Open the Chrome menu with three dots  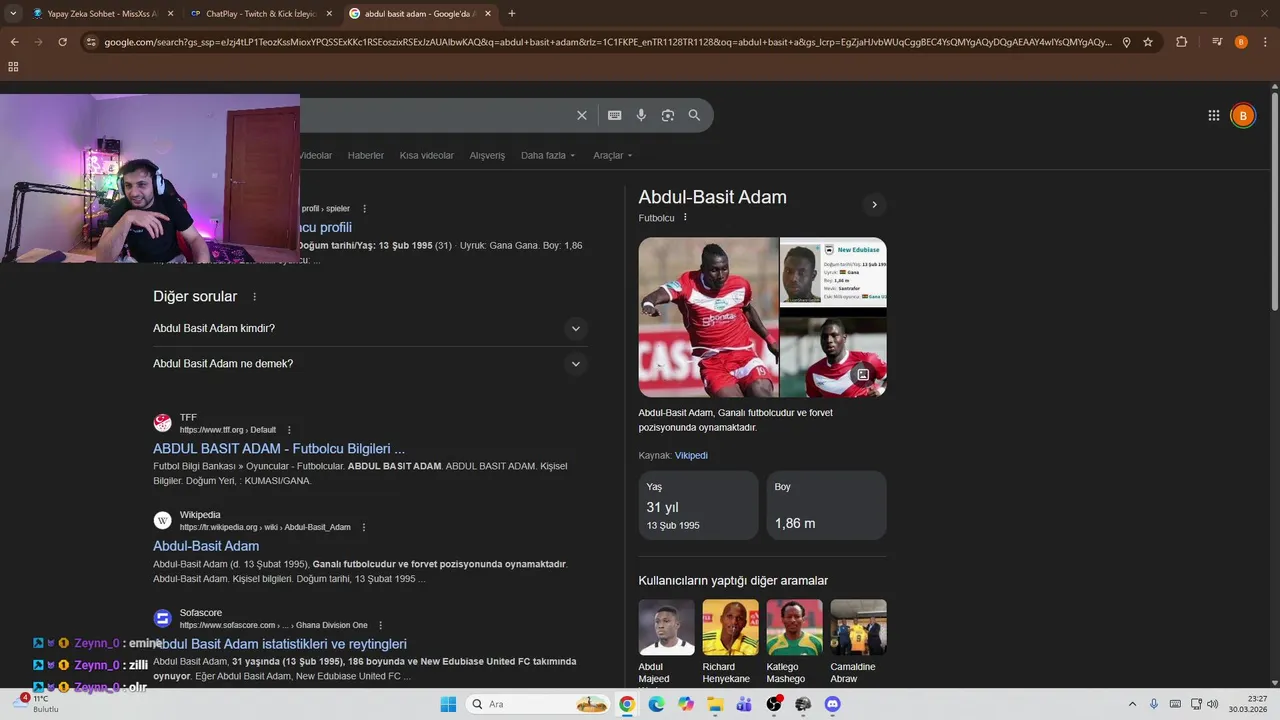(1265, 42)
